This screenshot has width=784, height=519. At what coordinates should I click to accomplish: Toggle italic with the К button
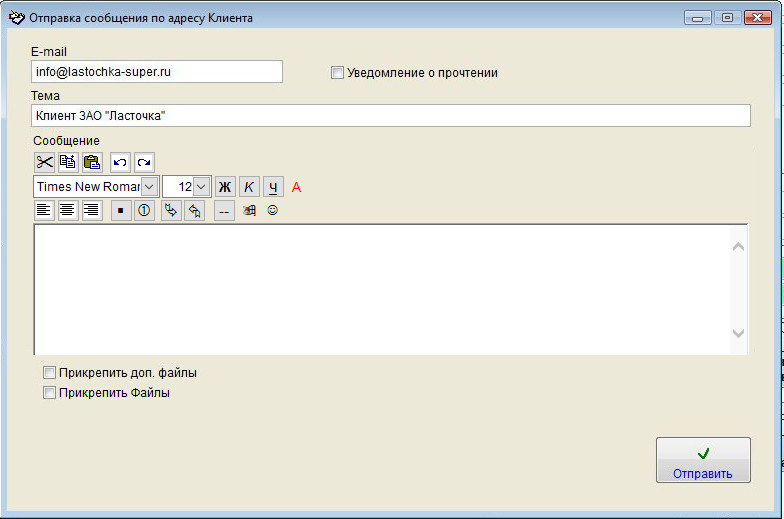click(x=249, y=187)
